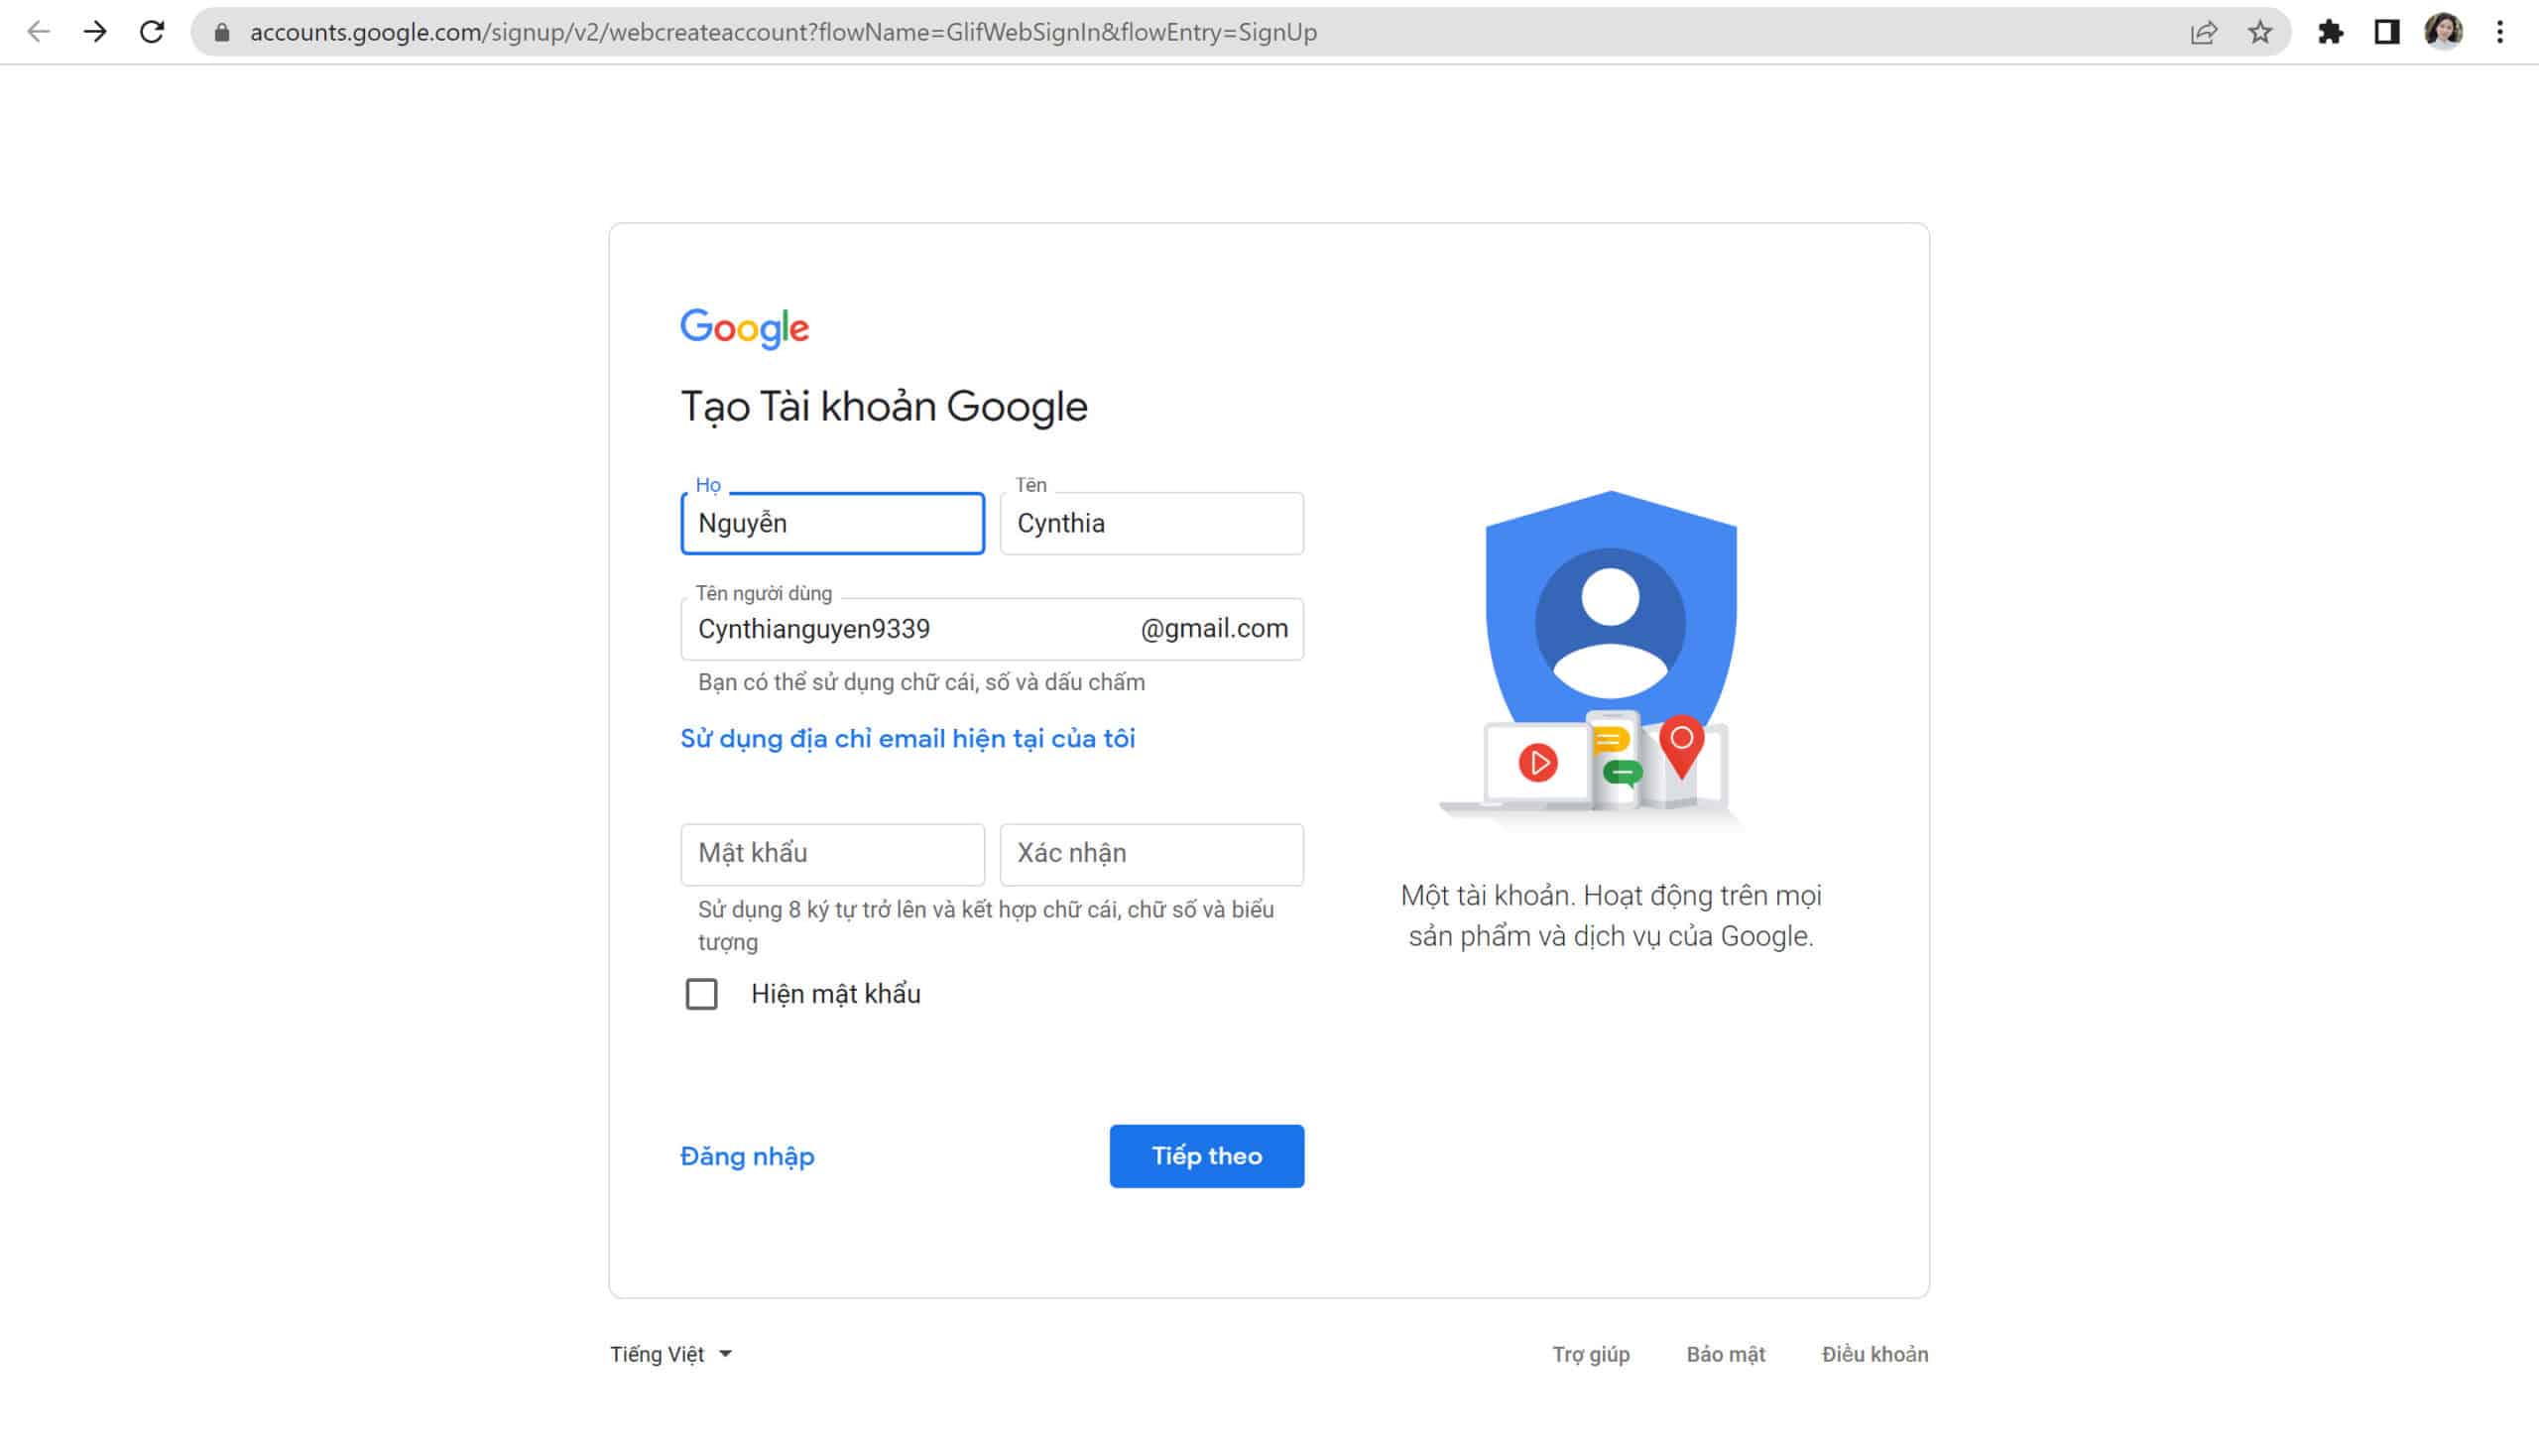Open the Chrome profile avatar
Screen dimensions: 2539x1456
[x=2443, y=32]
